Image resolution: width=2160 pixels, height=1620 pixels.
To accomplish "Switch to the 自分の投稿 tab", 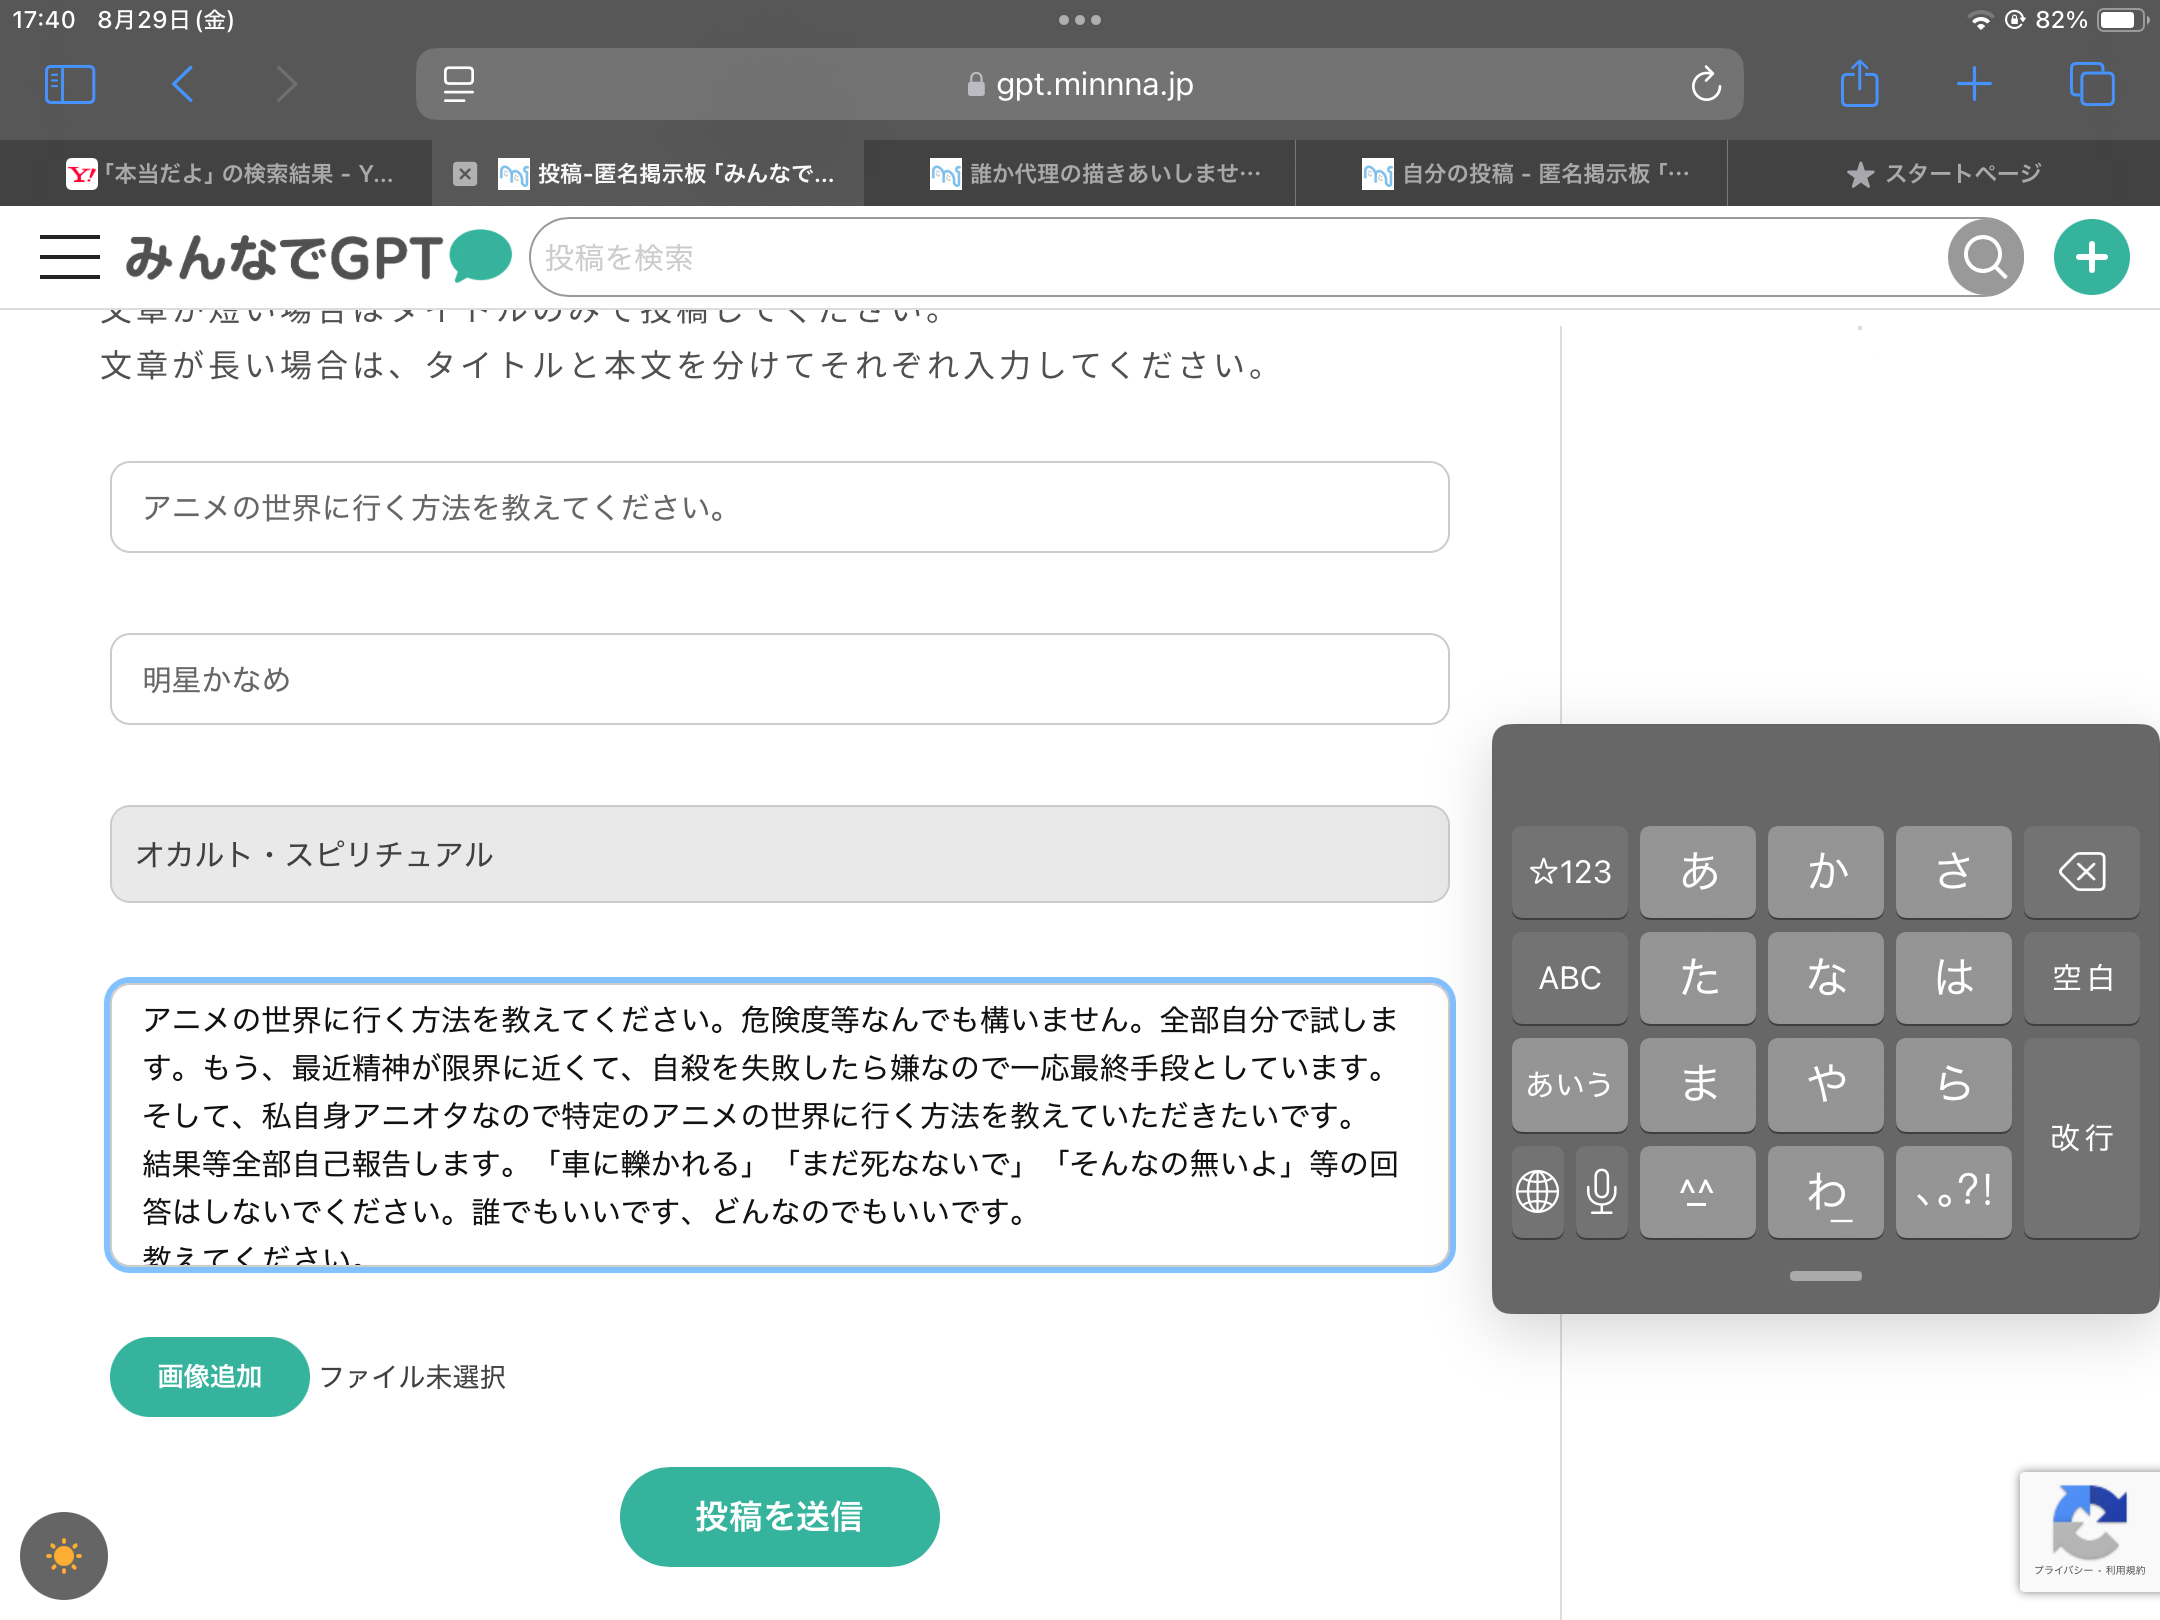I will [1512, 173].
